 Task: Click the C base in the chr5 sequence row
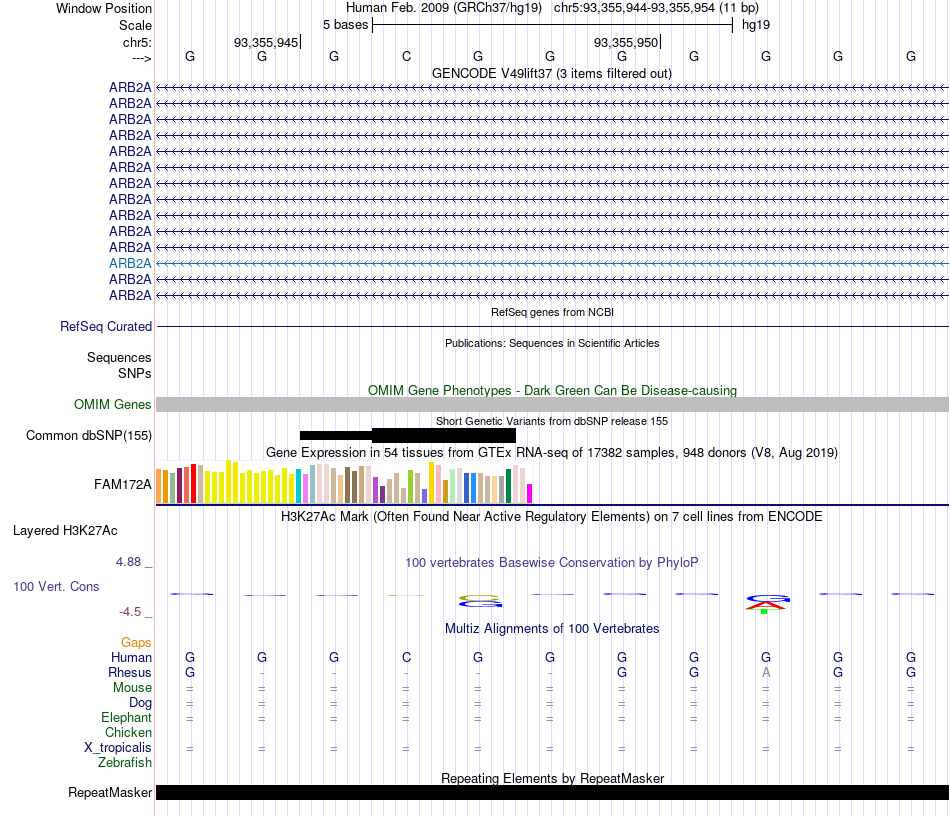pyautogui.click(x=407, y=56)
